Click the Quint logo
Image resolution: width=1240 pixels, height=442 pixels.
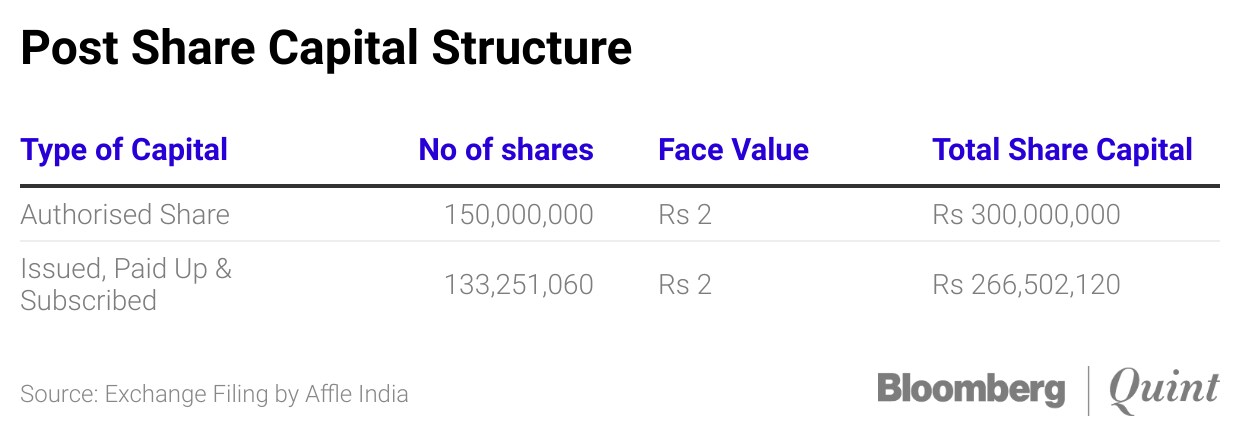[x=1165, y=389]
